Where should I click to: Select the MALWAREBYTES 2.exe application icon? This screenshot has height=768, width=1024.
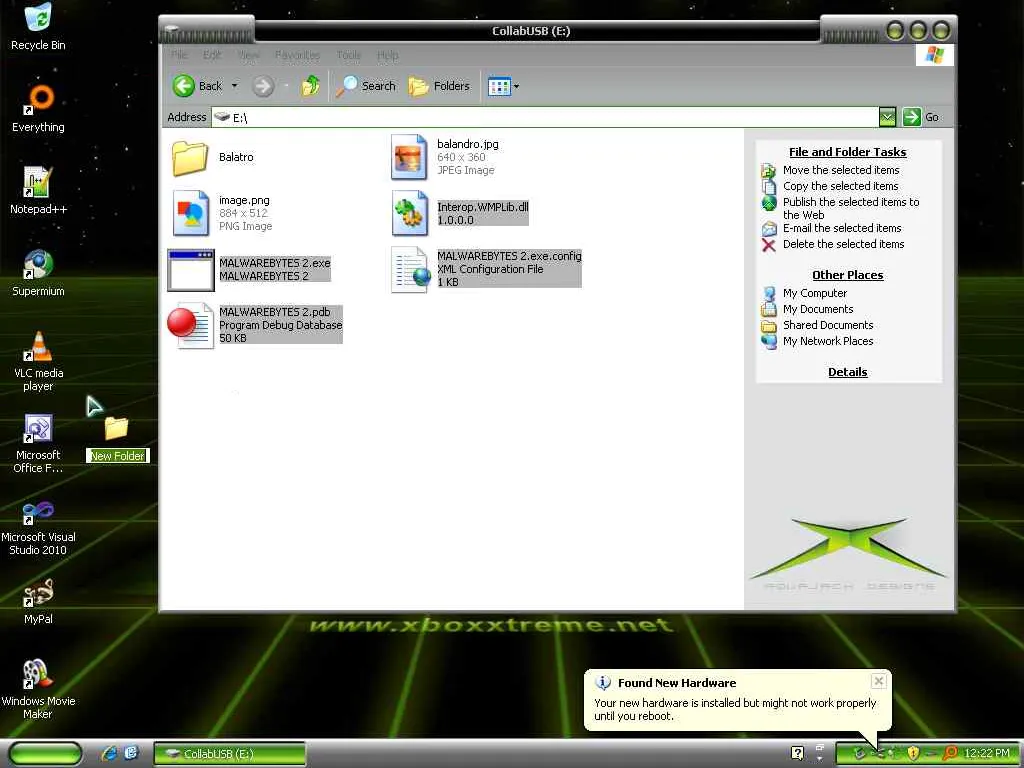191,269
